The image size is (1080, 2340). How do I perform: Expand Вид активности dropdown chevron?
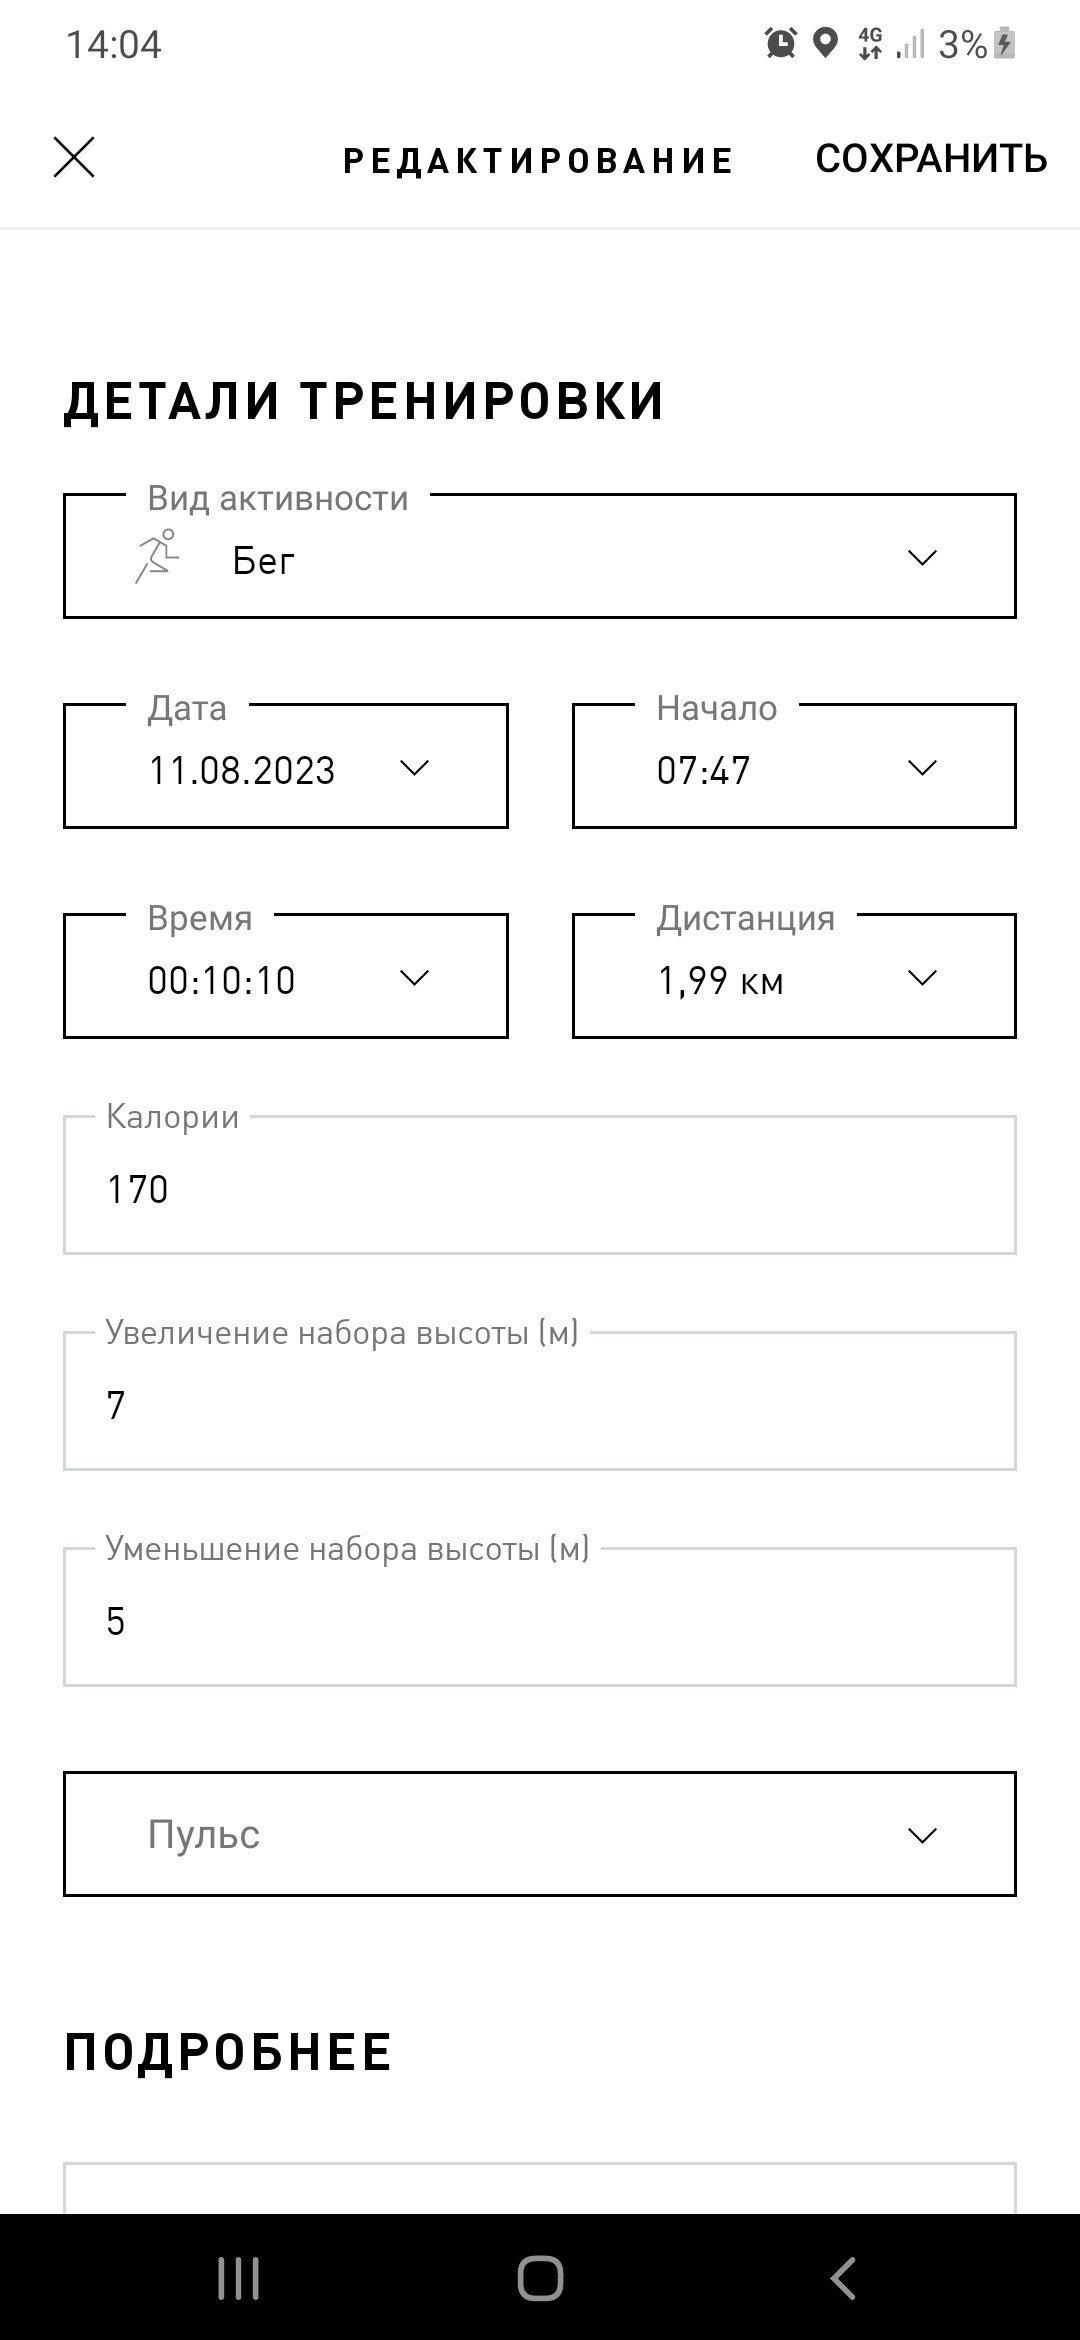(x=921, y=558)
